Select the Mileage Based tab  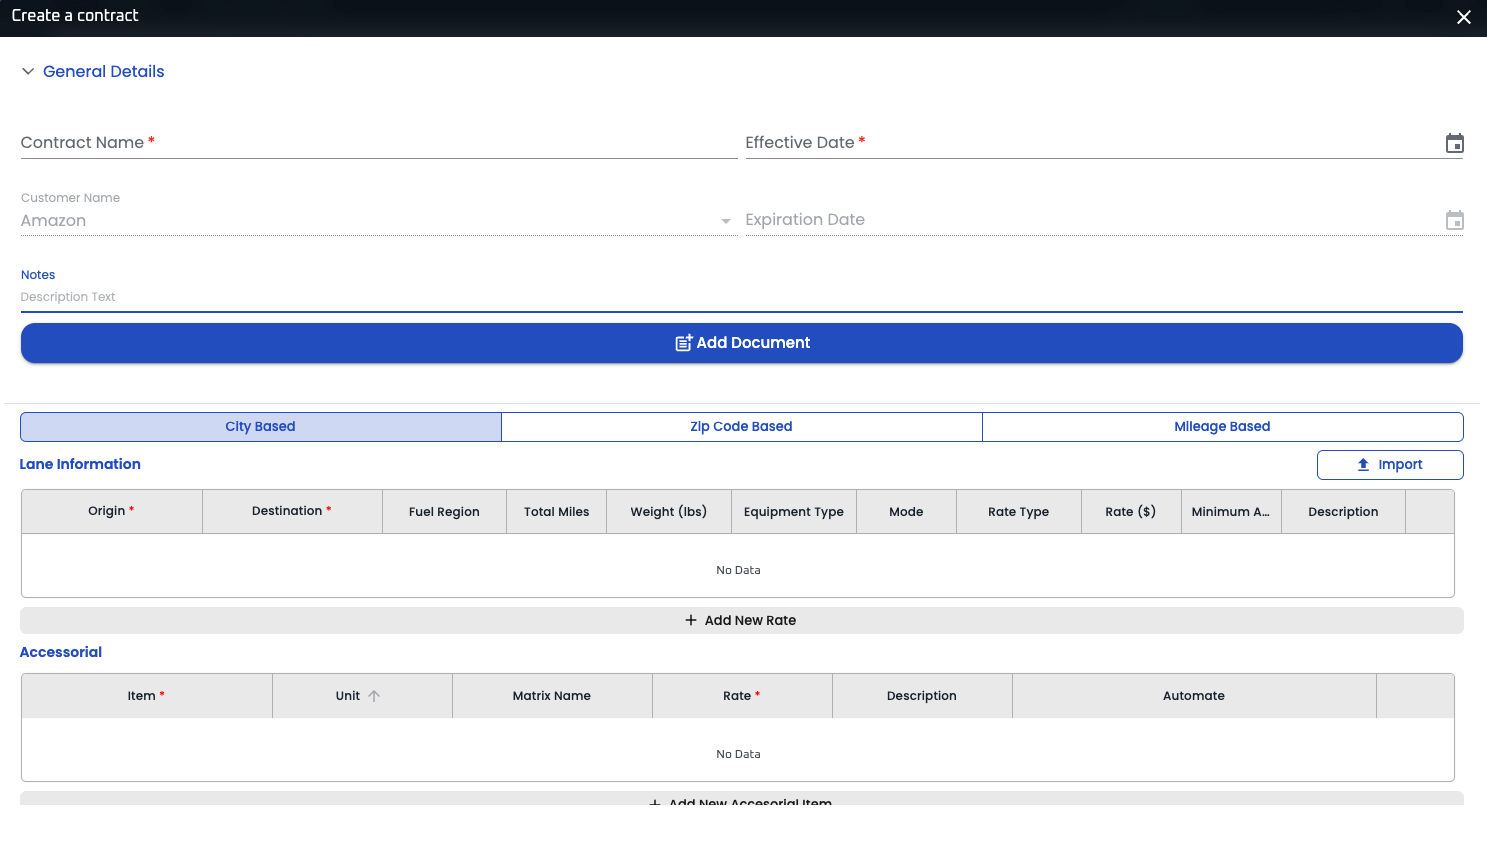coord(1222,426)
